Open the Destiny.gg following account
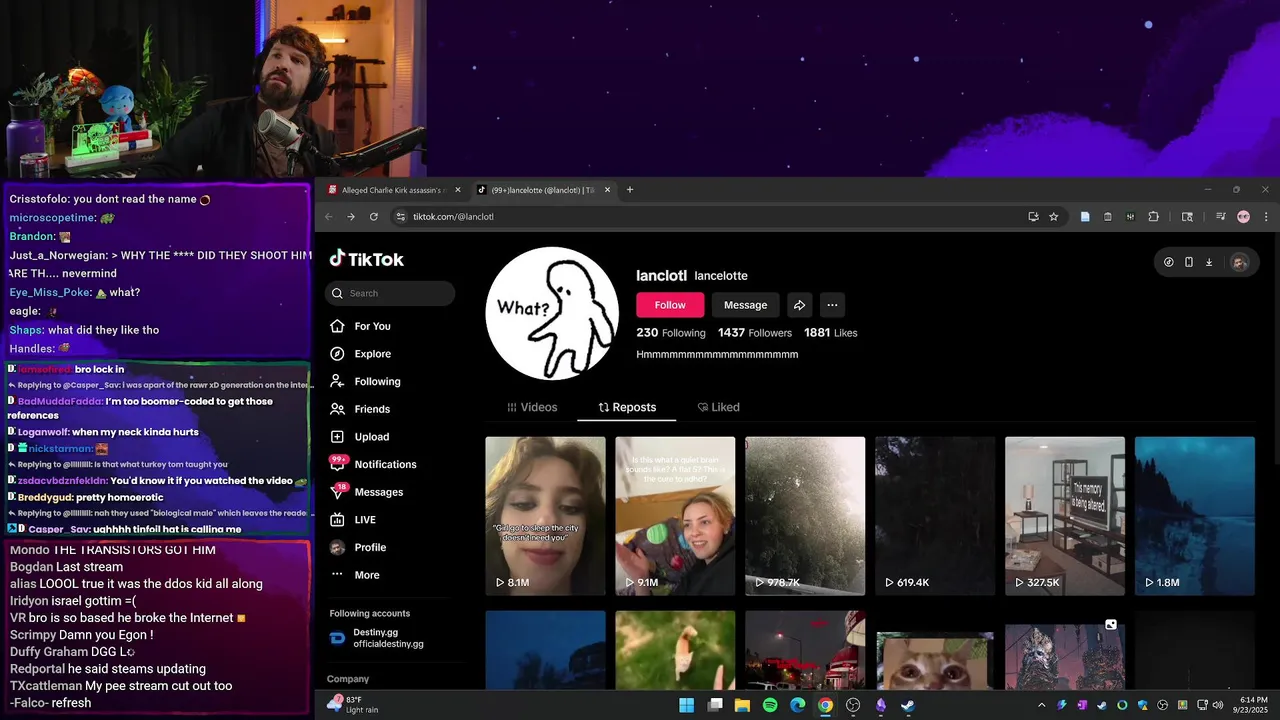The height and width of the screenshot is (720, 1280). click(x=377, y=638)
